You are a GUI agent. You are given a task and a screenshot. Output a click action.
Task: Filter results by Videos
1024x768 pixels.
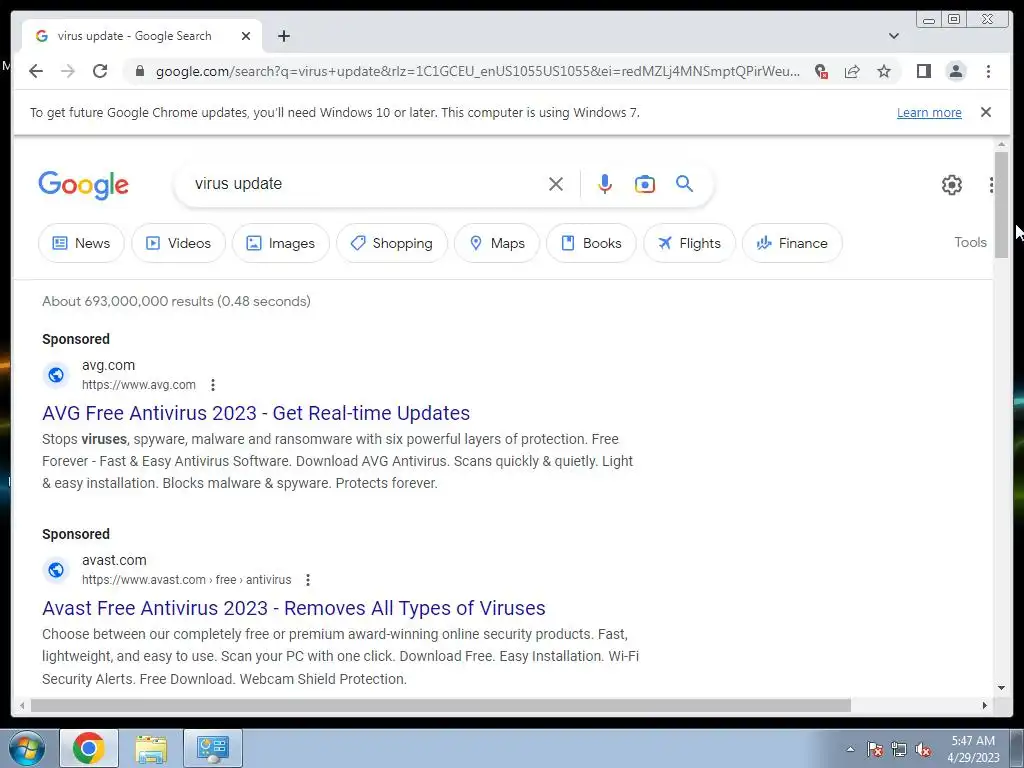(x=178, y=243)
